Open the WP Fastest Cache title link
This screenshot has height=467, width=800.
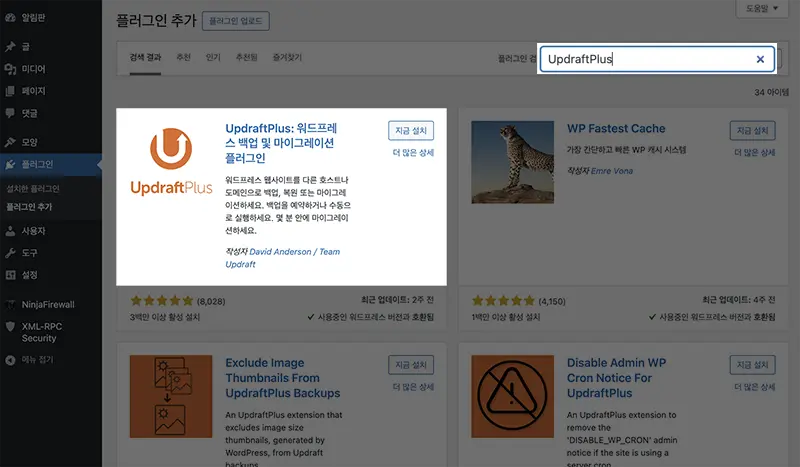point(616,129)
